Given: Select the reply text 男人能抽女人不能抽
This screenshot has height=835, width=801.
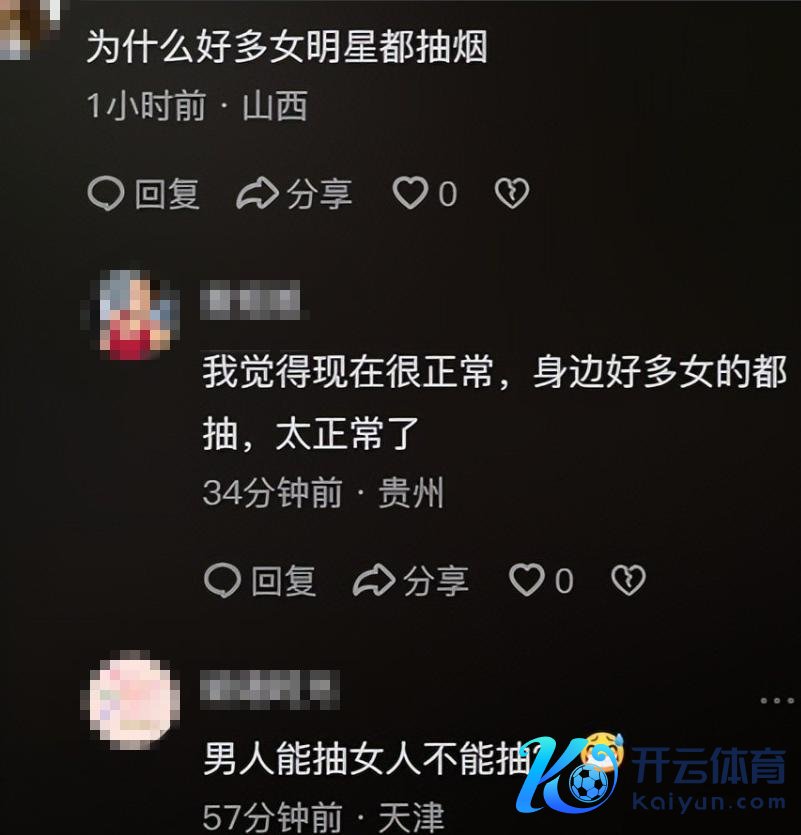Looking at the screenshot, I should coord(367,758).
